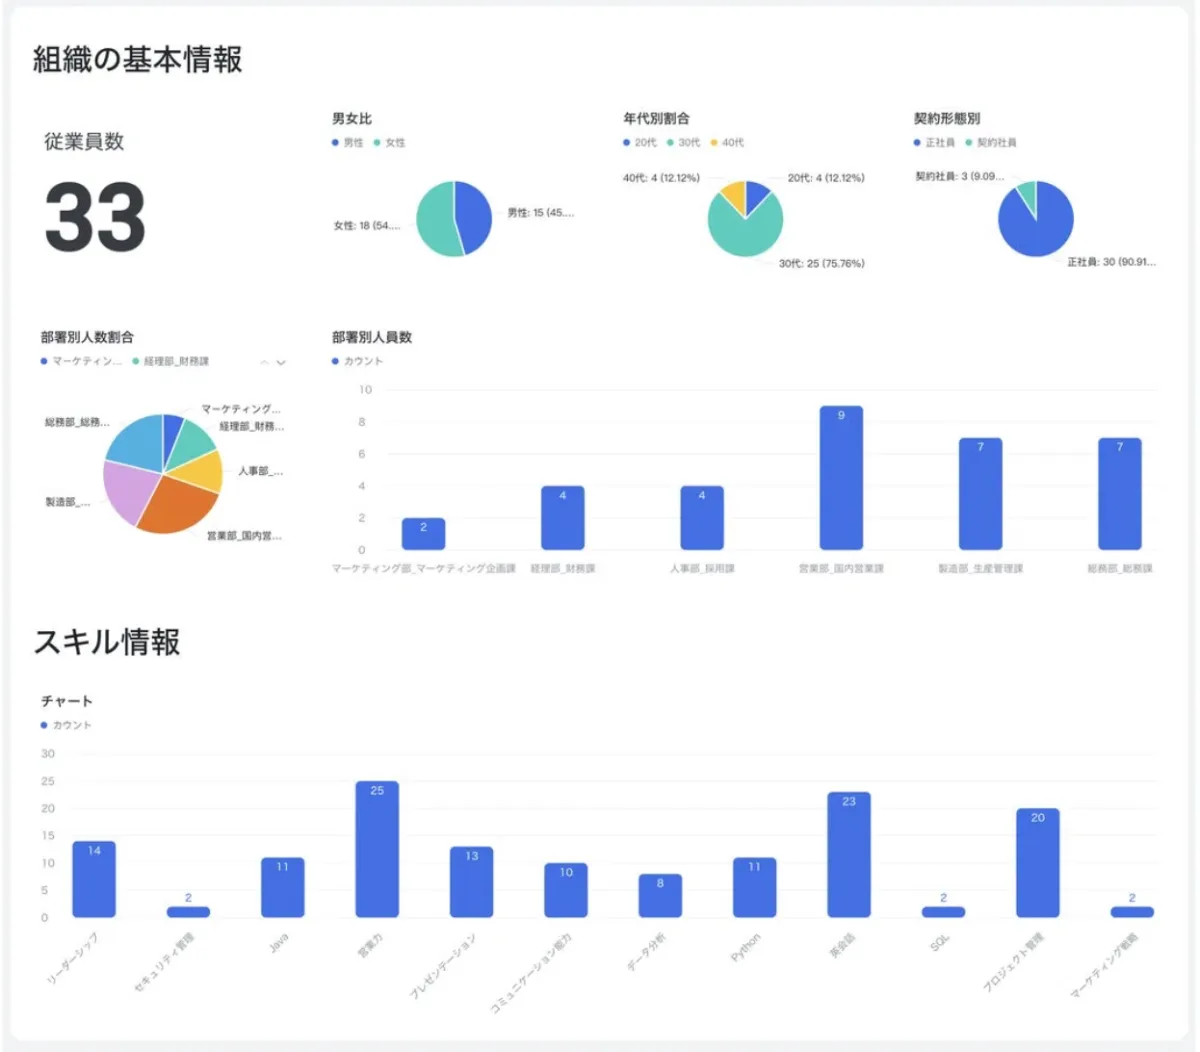1200x1052 pixels.
Task: Toggle カウント legend in 部署別人員数 chart
Action: point(362,362)
